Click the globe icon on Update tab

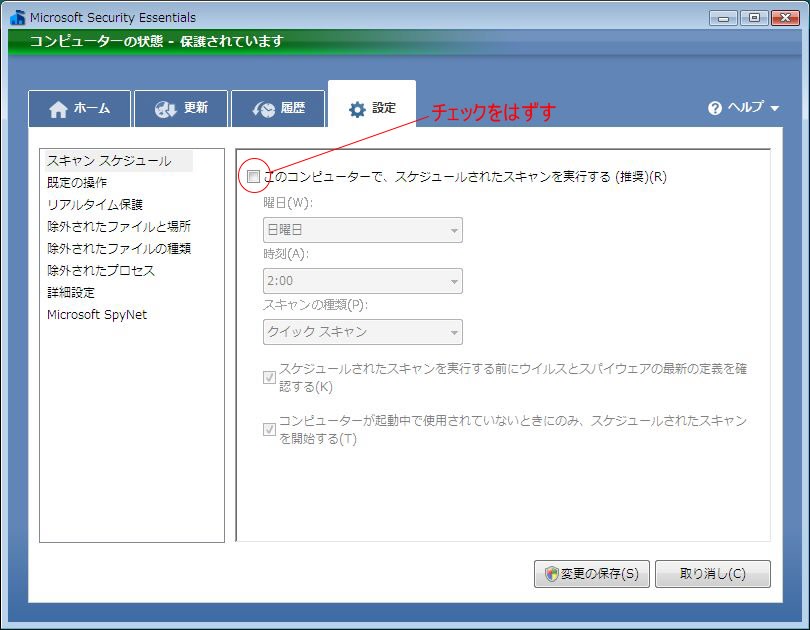tap(165, 109)
